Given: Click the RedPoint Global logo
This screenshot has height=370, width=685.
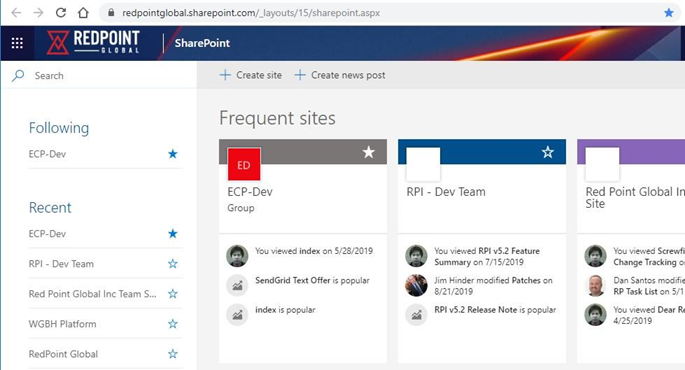Looking at the screenshot, I should coord(93,42).
